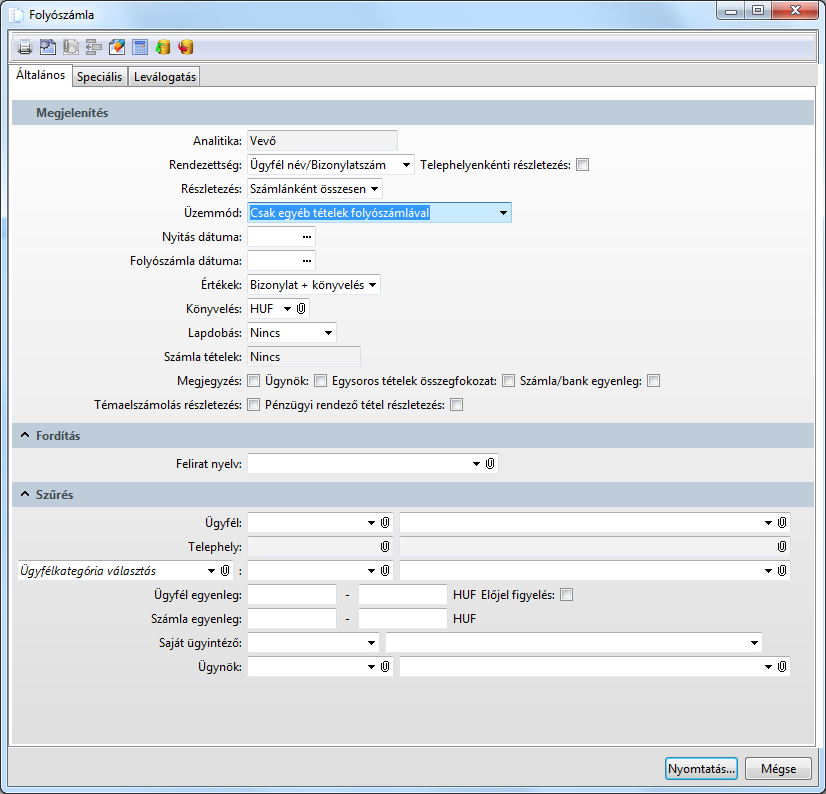Screen dimensions: 826x794
Task: Enable the Telephelyenkénti részletezés checkbox
Action: (x=582, y=165)
